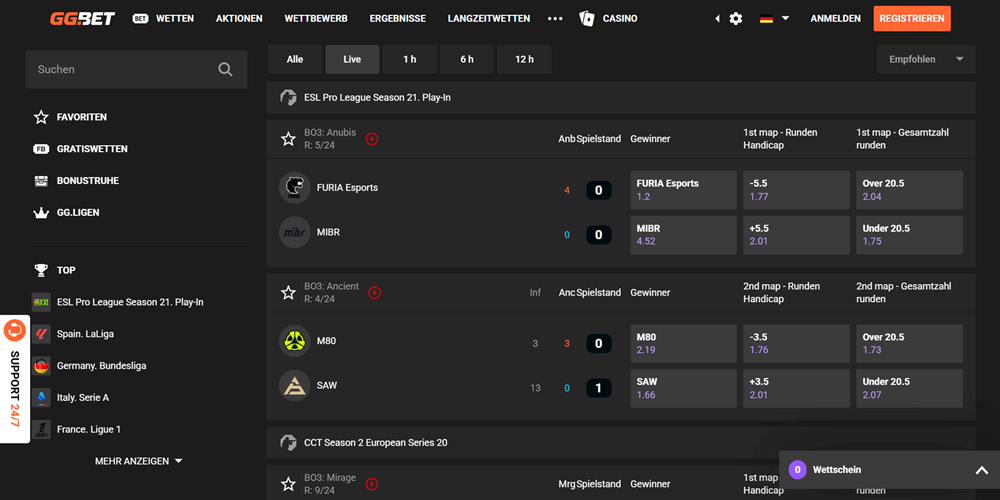1000x500 pixels.
Task: Open the Empfohlen sorting dropdown
Action: click(926, 59)
